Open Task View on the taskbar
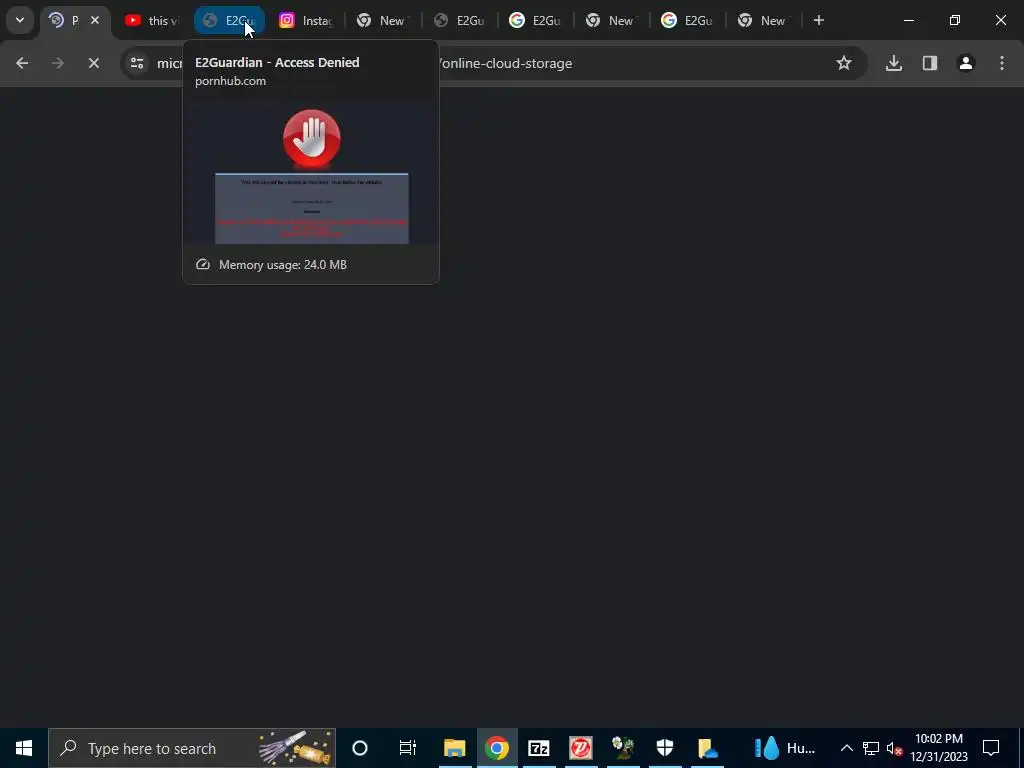The height and width of the screenshot is (768, 1024). [x=408, y=748]
